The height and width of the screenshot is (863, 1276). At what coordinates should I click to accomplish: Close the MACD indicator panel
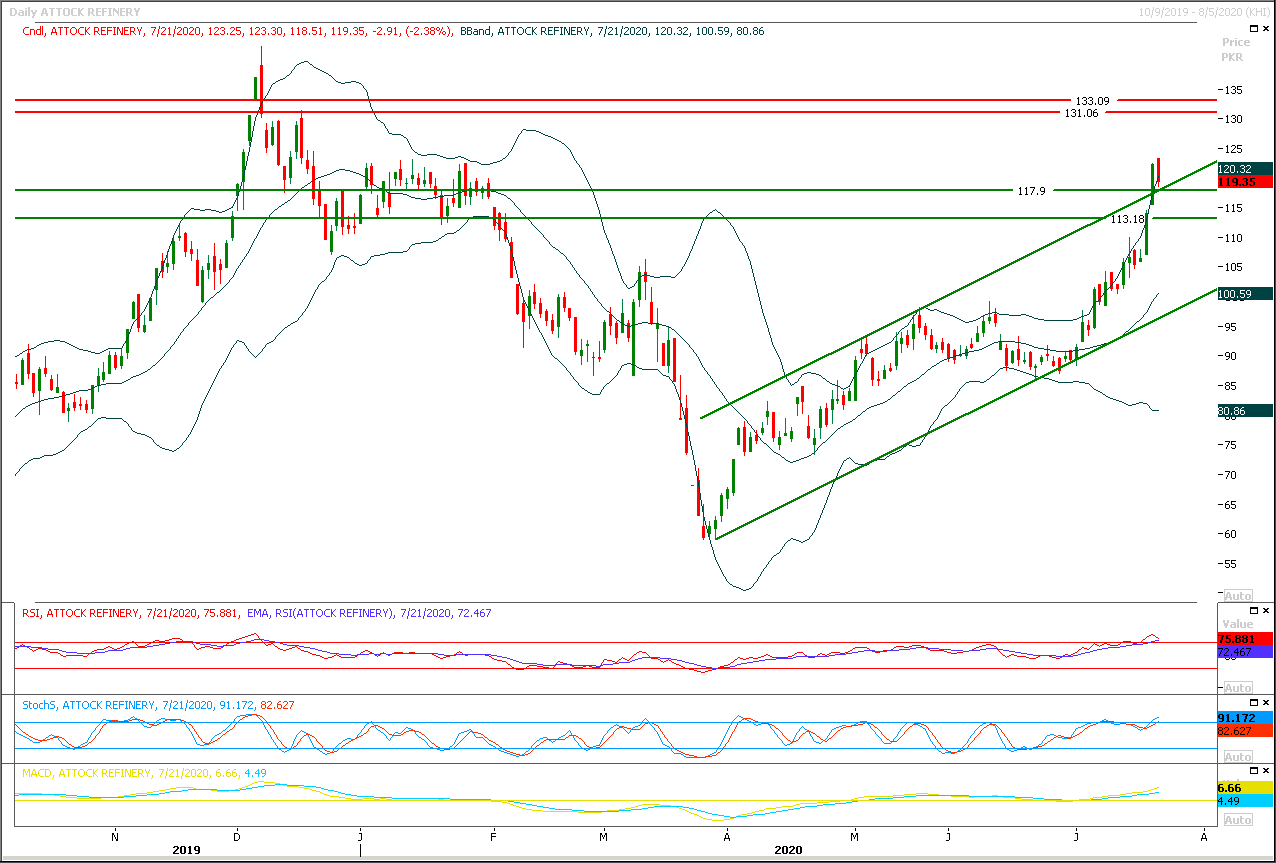(x=1265, y=771)
